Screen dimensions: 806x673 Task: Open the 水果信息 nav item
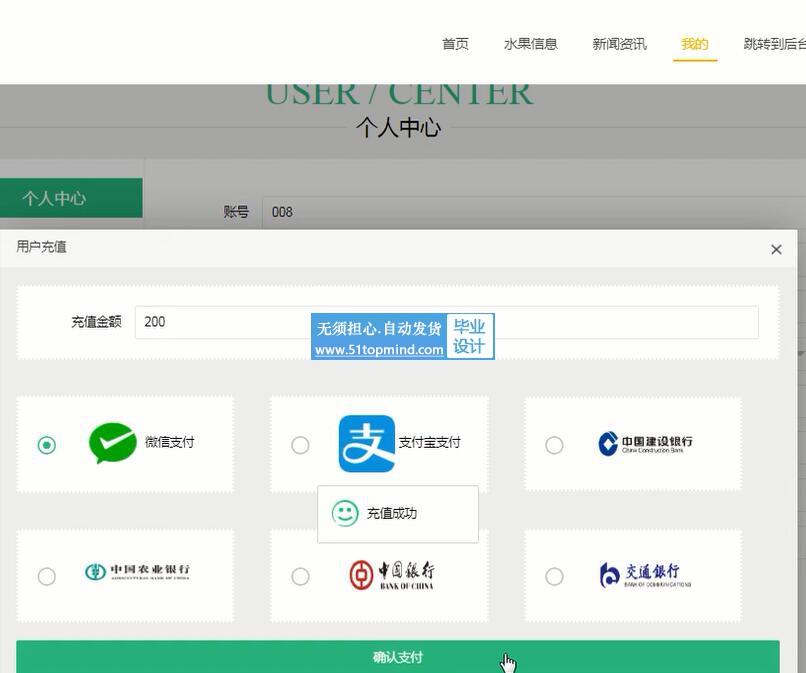(530, 44)
